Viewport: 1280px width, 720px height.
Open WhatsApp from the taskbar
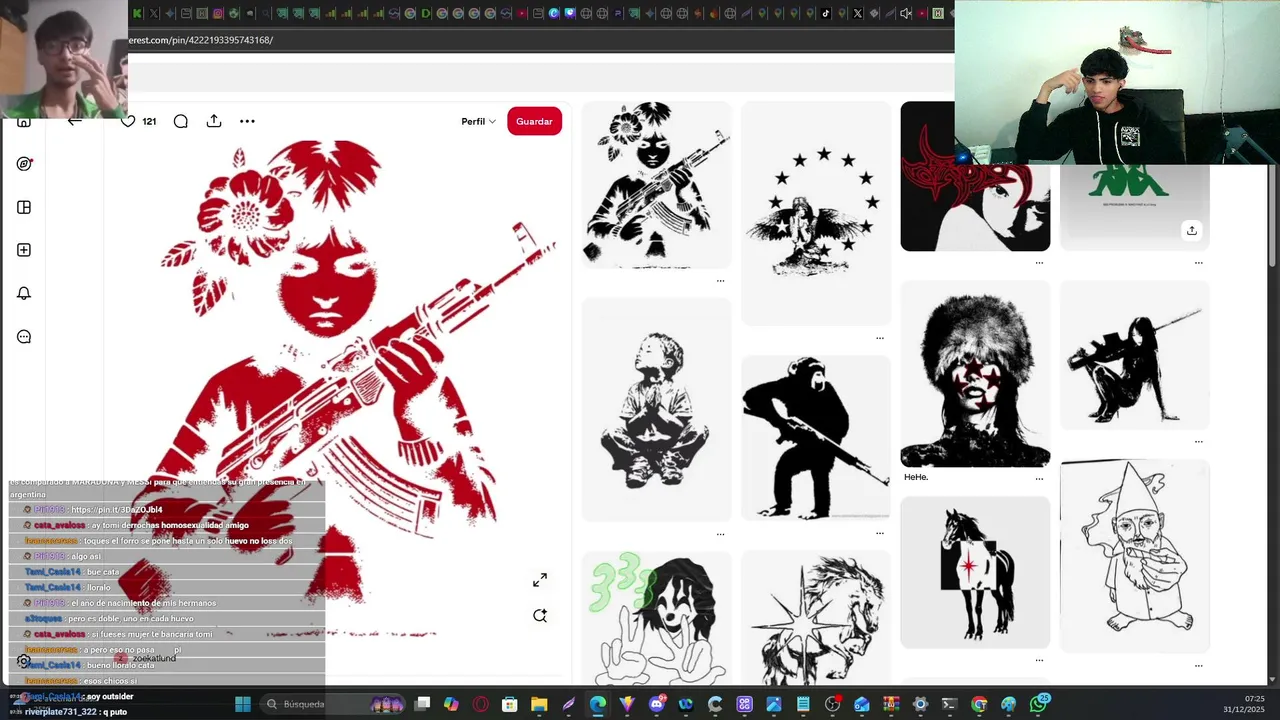point(1038,704)
